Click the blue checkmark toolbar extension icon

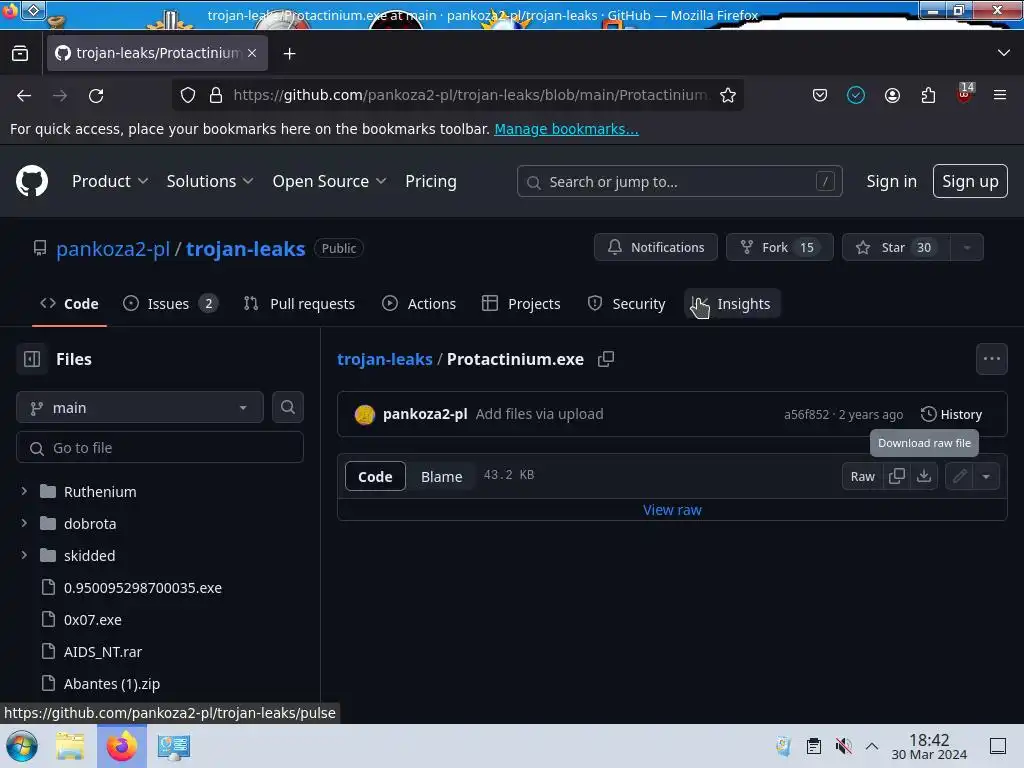point(856,95)
